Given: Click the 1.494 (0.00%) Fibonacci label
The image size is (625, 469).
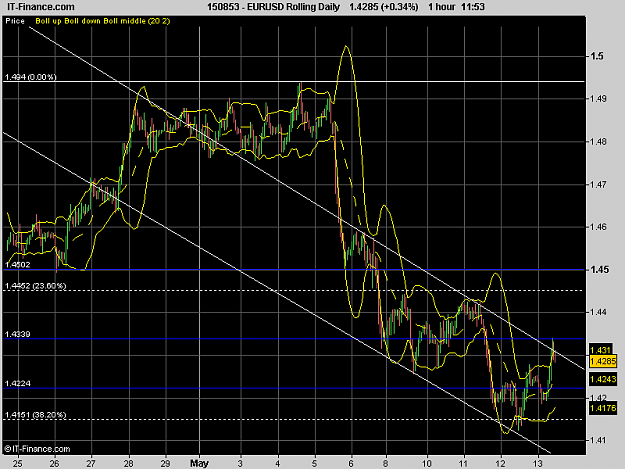Looking at the screenshot, I should tap(31, 77).
